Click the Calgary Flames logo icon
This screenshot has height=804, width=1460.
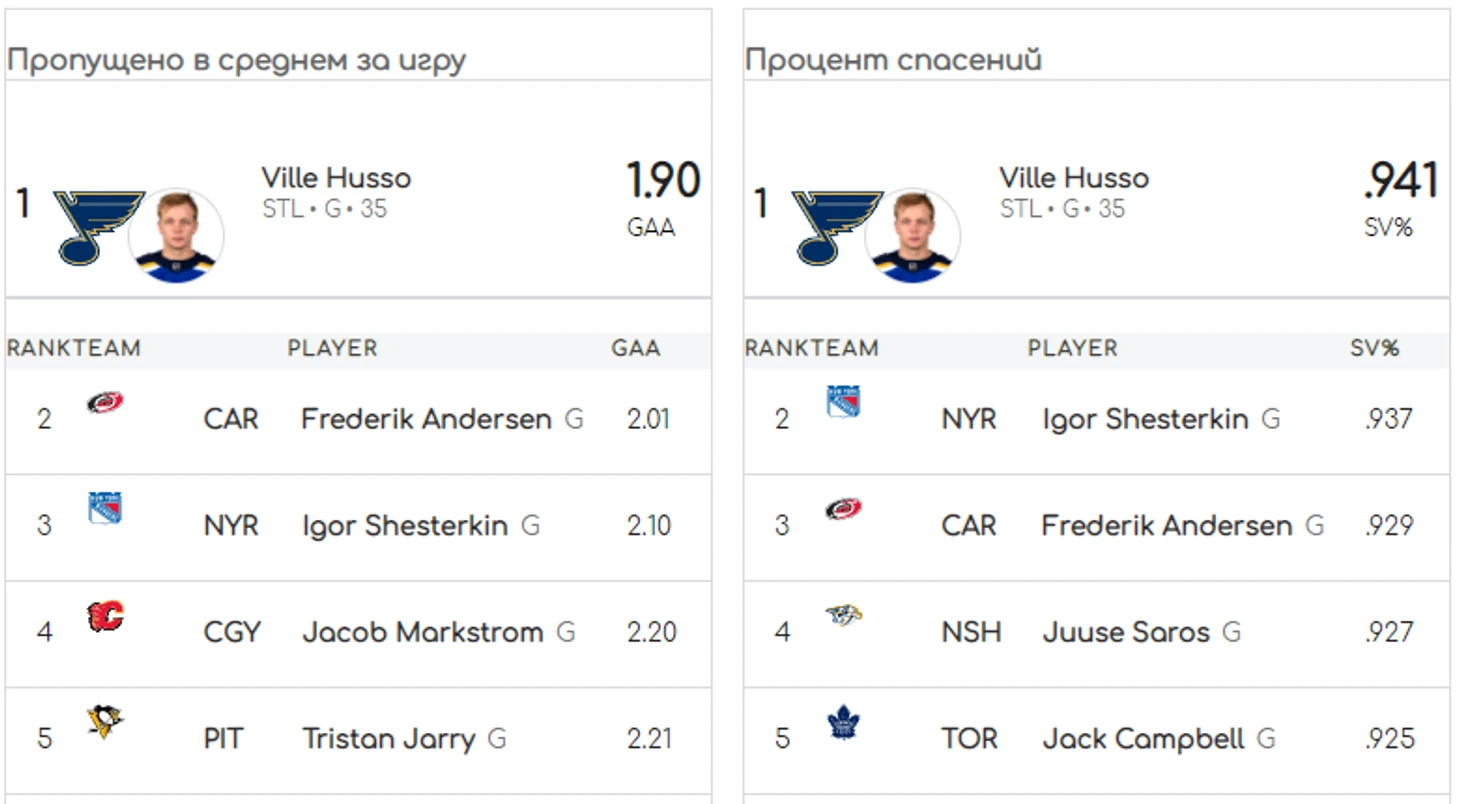pos(105,616)
